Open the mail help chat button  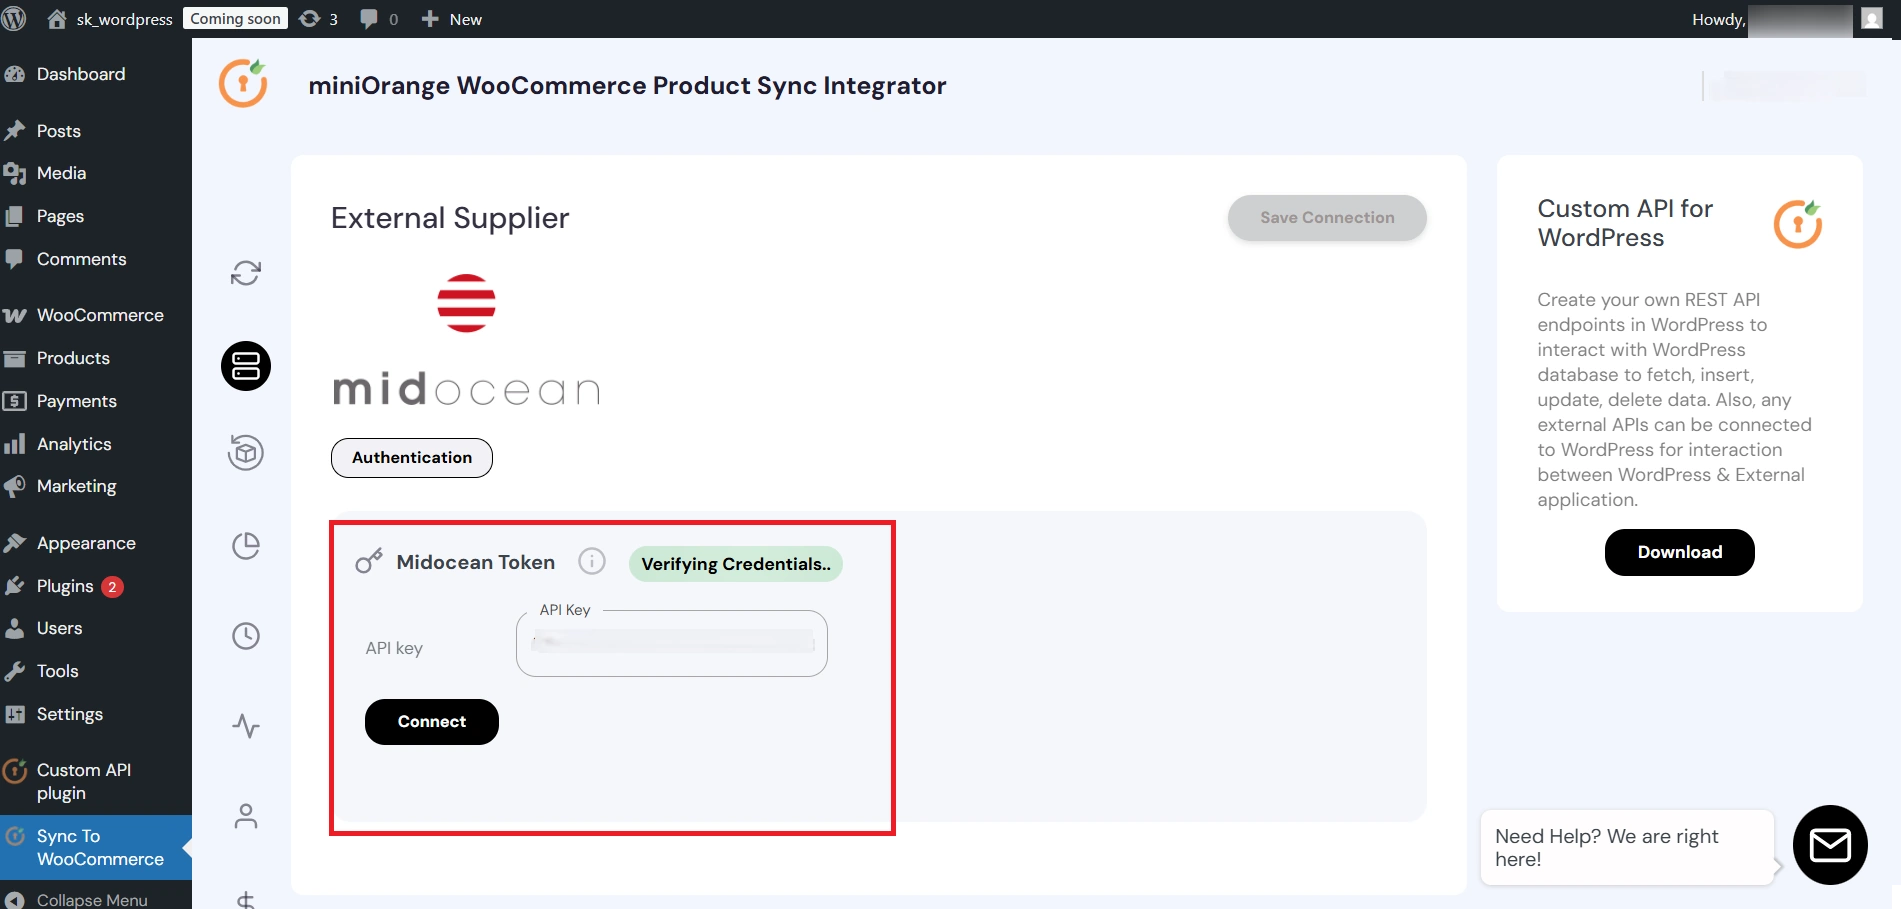point(1830,845)
